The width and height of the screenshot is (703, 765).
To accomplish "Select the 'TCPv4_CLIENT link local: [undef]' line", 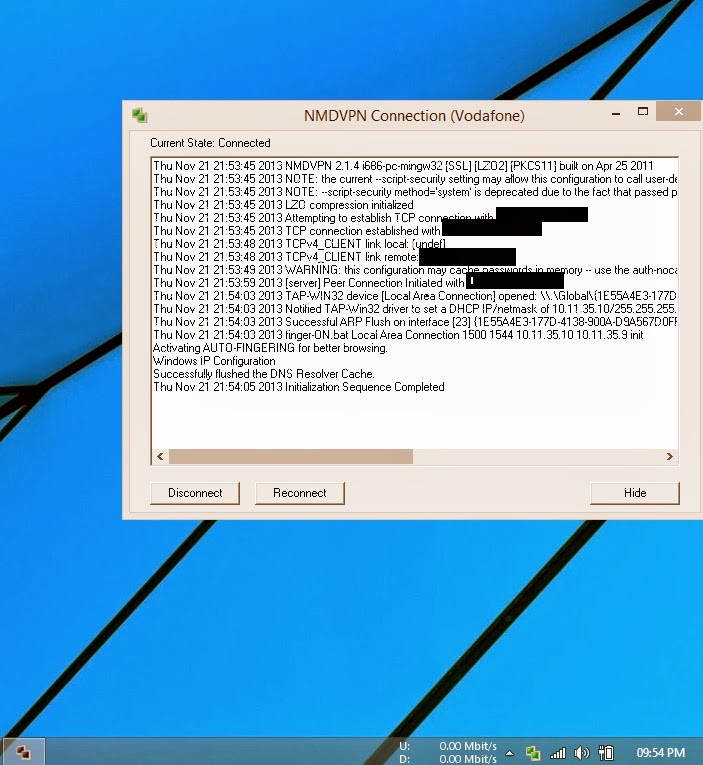I will tap(299, 244).
